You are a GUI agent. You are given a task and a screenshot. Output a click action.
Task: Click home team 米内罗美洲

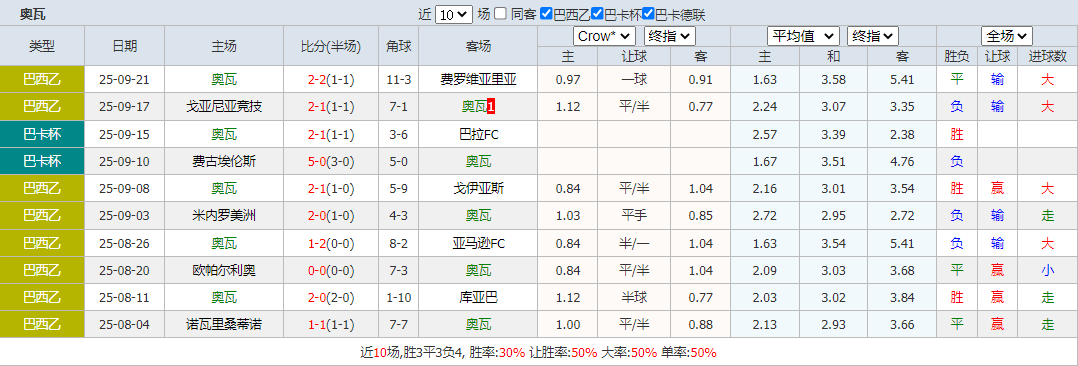pyautogui.click(x=224, y=216)
